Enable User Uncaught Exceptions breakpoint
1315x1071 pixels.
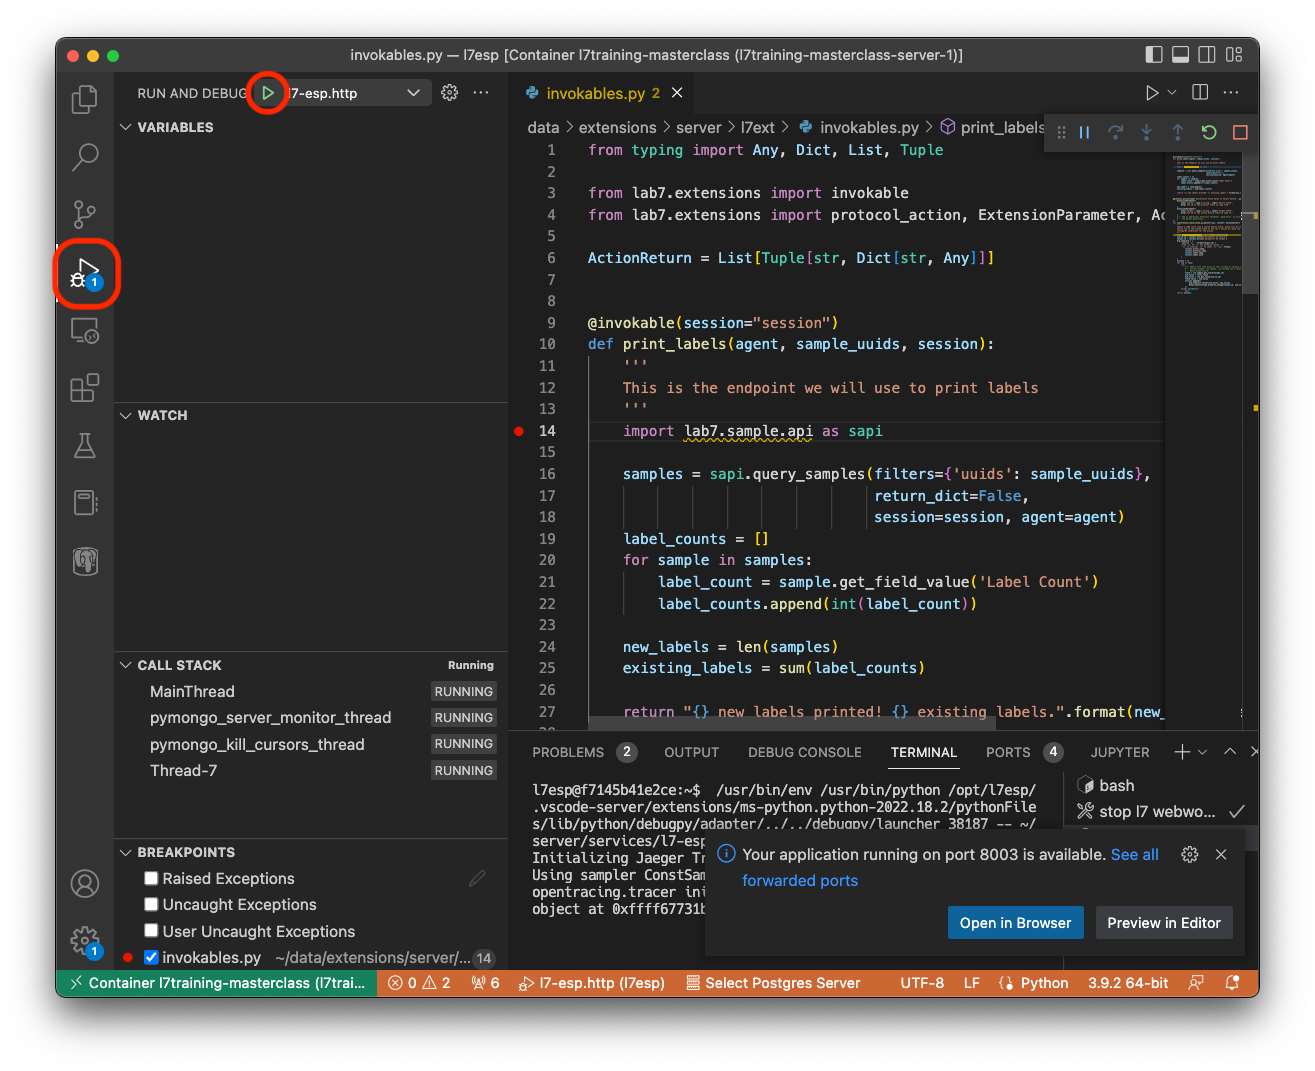[151, 931]
